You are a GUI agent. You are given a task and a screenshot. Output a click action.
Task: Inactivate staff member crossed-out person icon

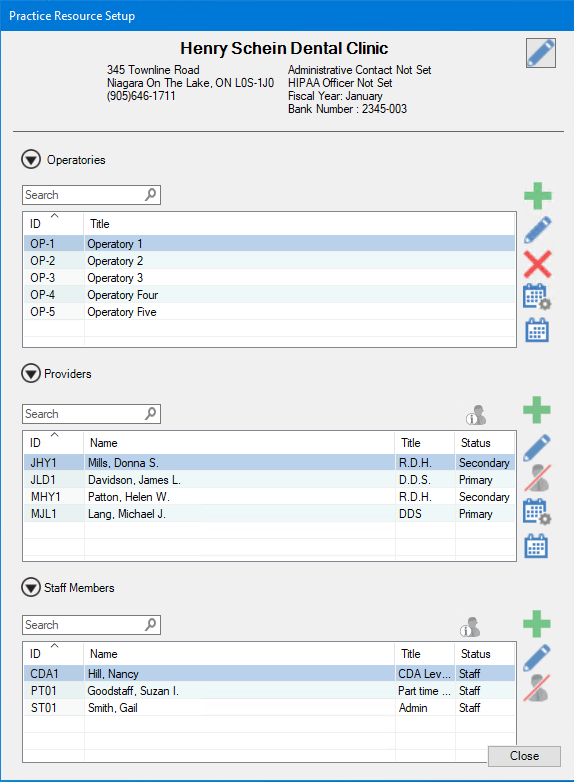pos(537,688)
